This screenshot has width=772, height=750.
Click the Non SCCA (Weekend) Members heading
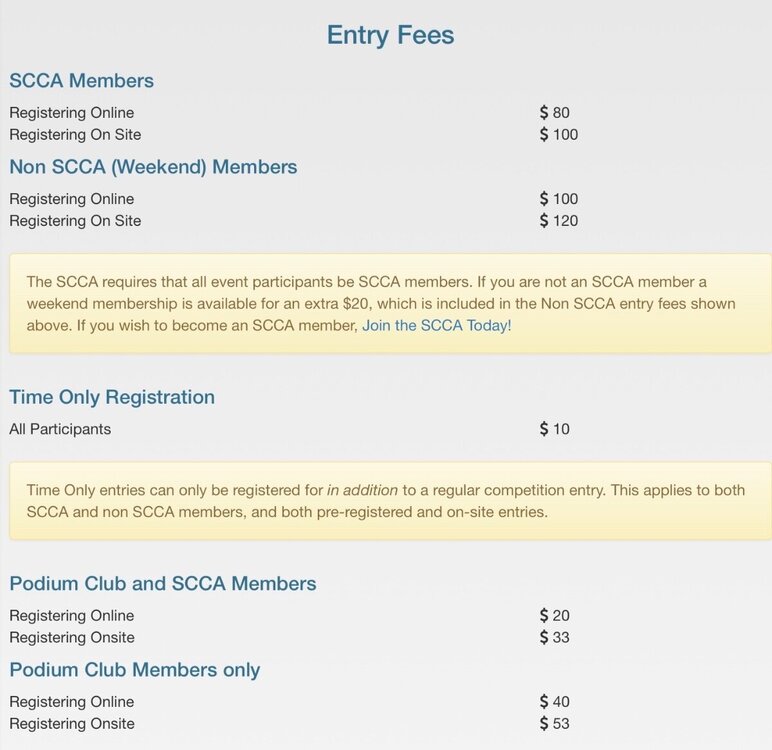pos(153,167)
